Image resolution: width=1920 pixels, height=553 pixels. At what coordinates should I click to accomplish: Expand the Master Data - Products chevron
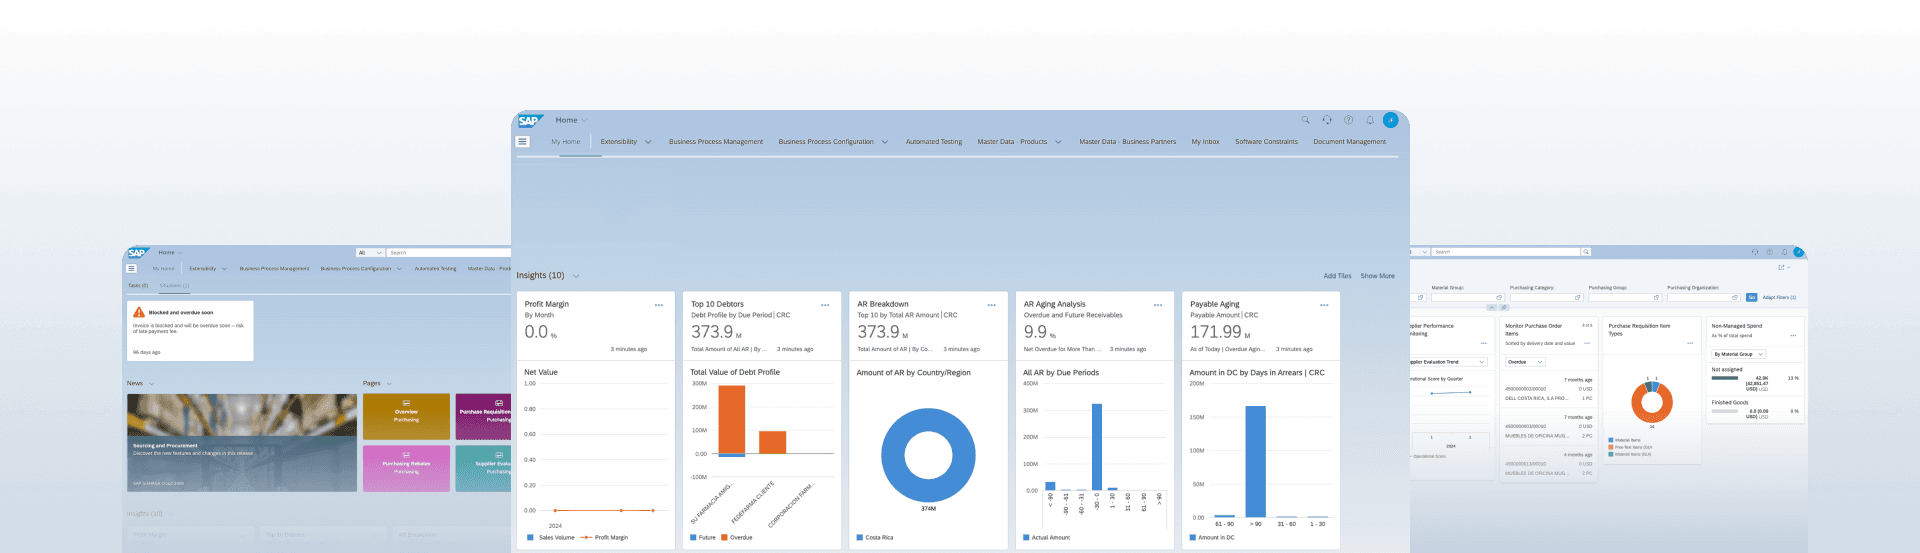tap(1058, 142)
